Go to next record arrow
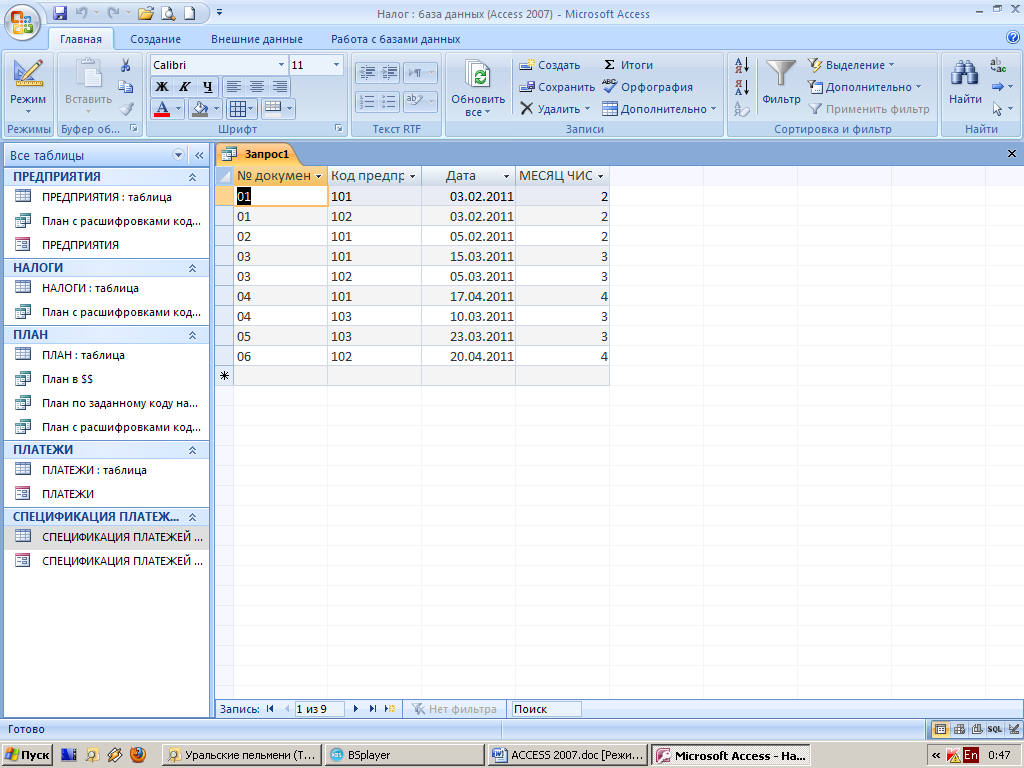Viewport: 1024px width, 768px height. click(x=356, y=709)
